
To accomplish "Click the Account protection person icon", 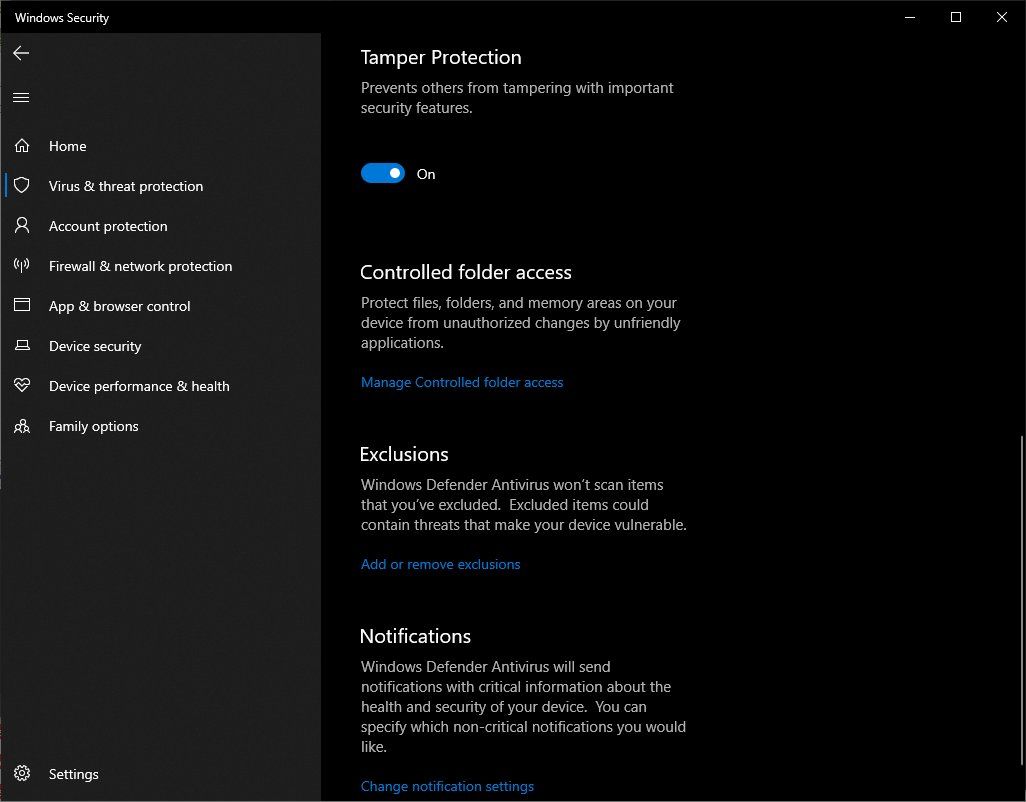I will 22,225.
